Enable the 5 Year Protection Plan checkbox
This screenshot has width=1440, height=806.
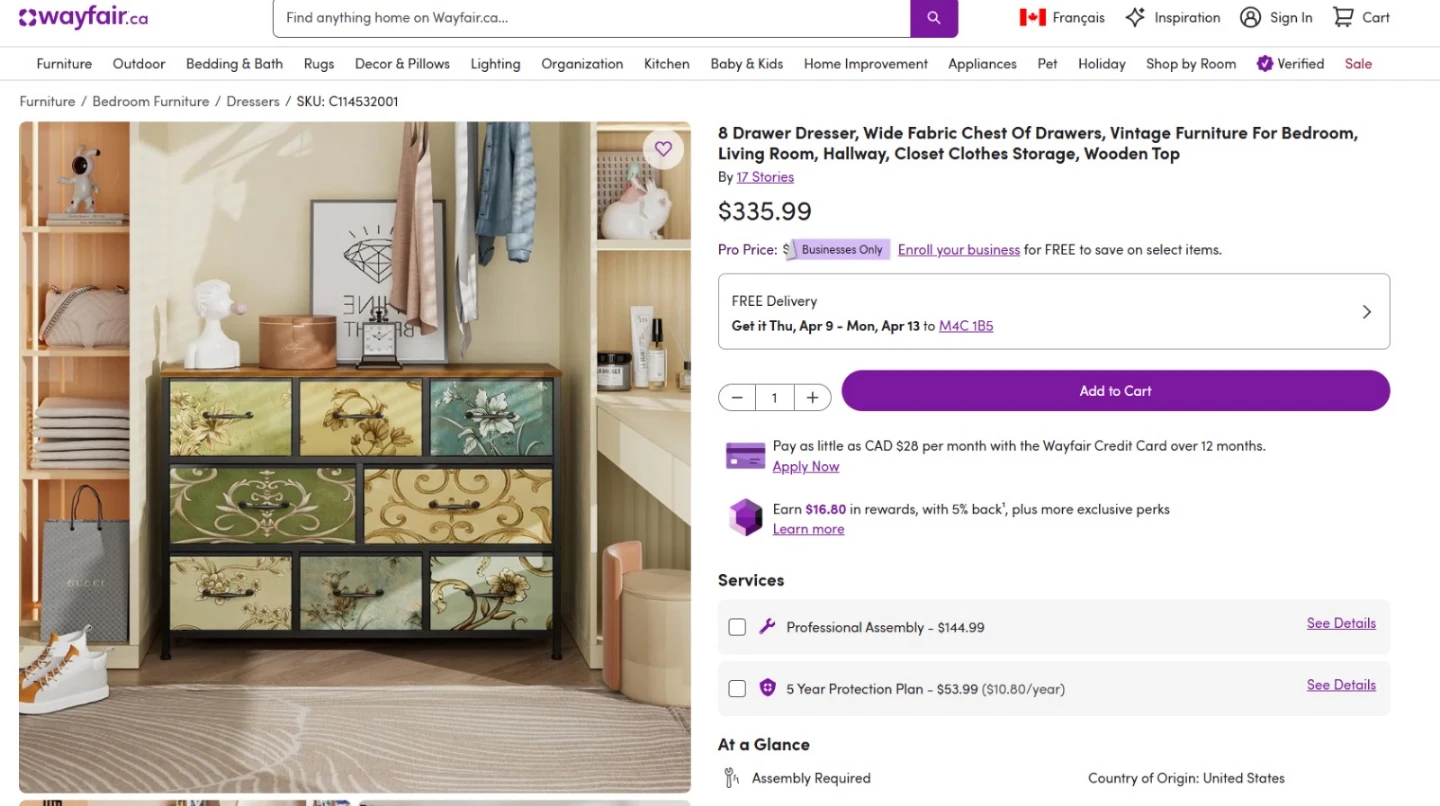click(737, 688)
